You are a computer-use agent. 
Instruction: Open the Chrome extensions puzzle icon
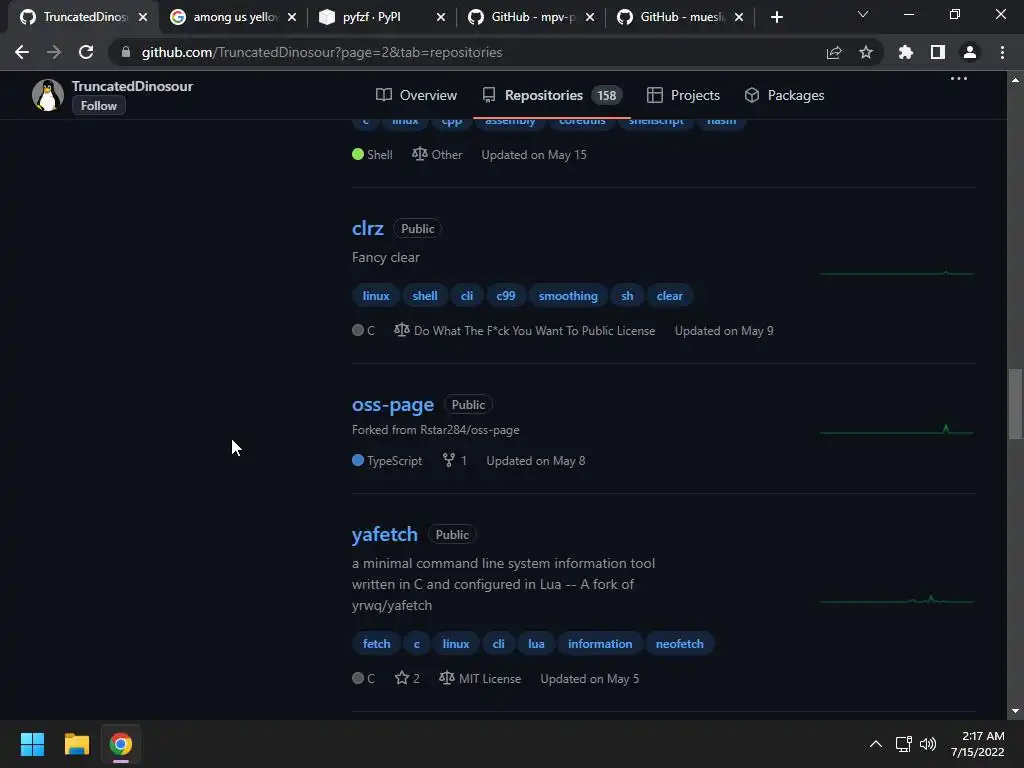906,52
